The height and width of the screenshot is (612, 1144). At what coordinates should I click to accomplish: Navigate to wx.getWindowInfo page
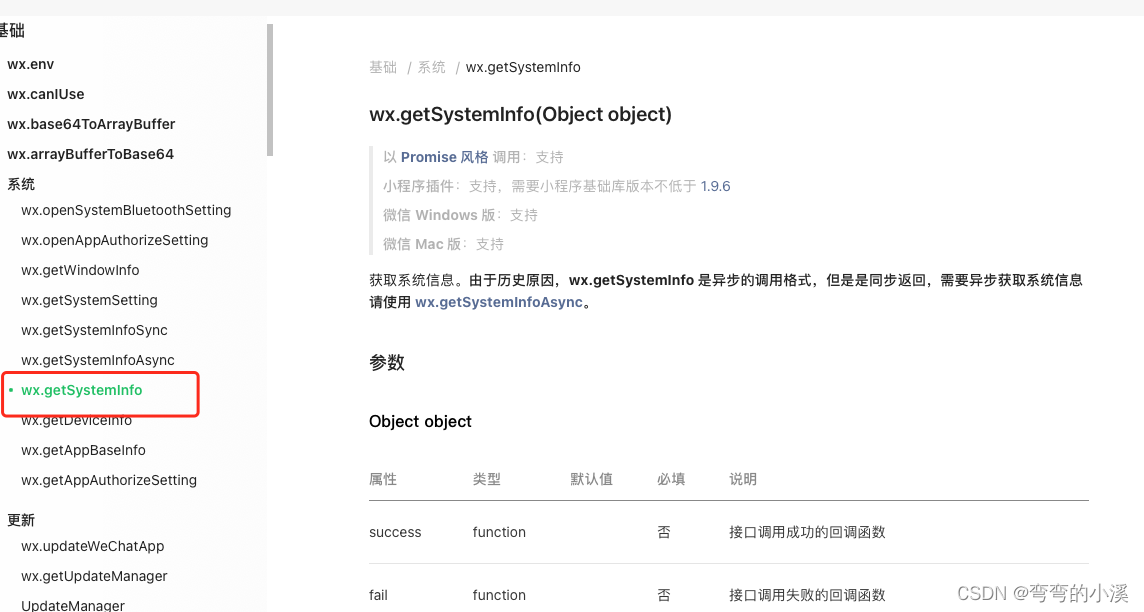tap(80, 270)
